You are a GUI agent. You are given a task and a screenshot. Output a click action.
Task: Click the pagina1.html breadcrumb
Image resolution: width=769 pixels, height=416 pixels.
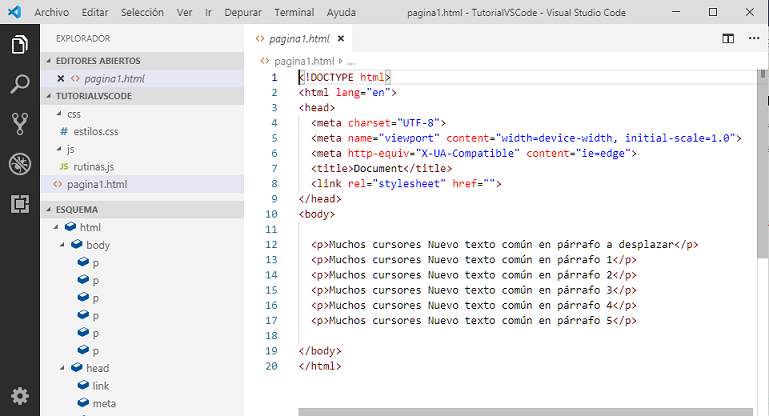click(x=304, y=61)
